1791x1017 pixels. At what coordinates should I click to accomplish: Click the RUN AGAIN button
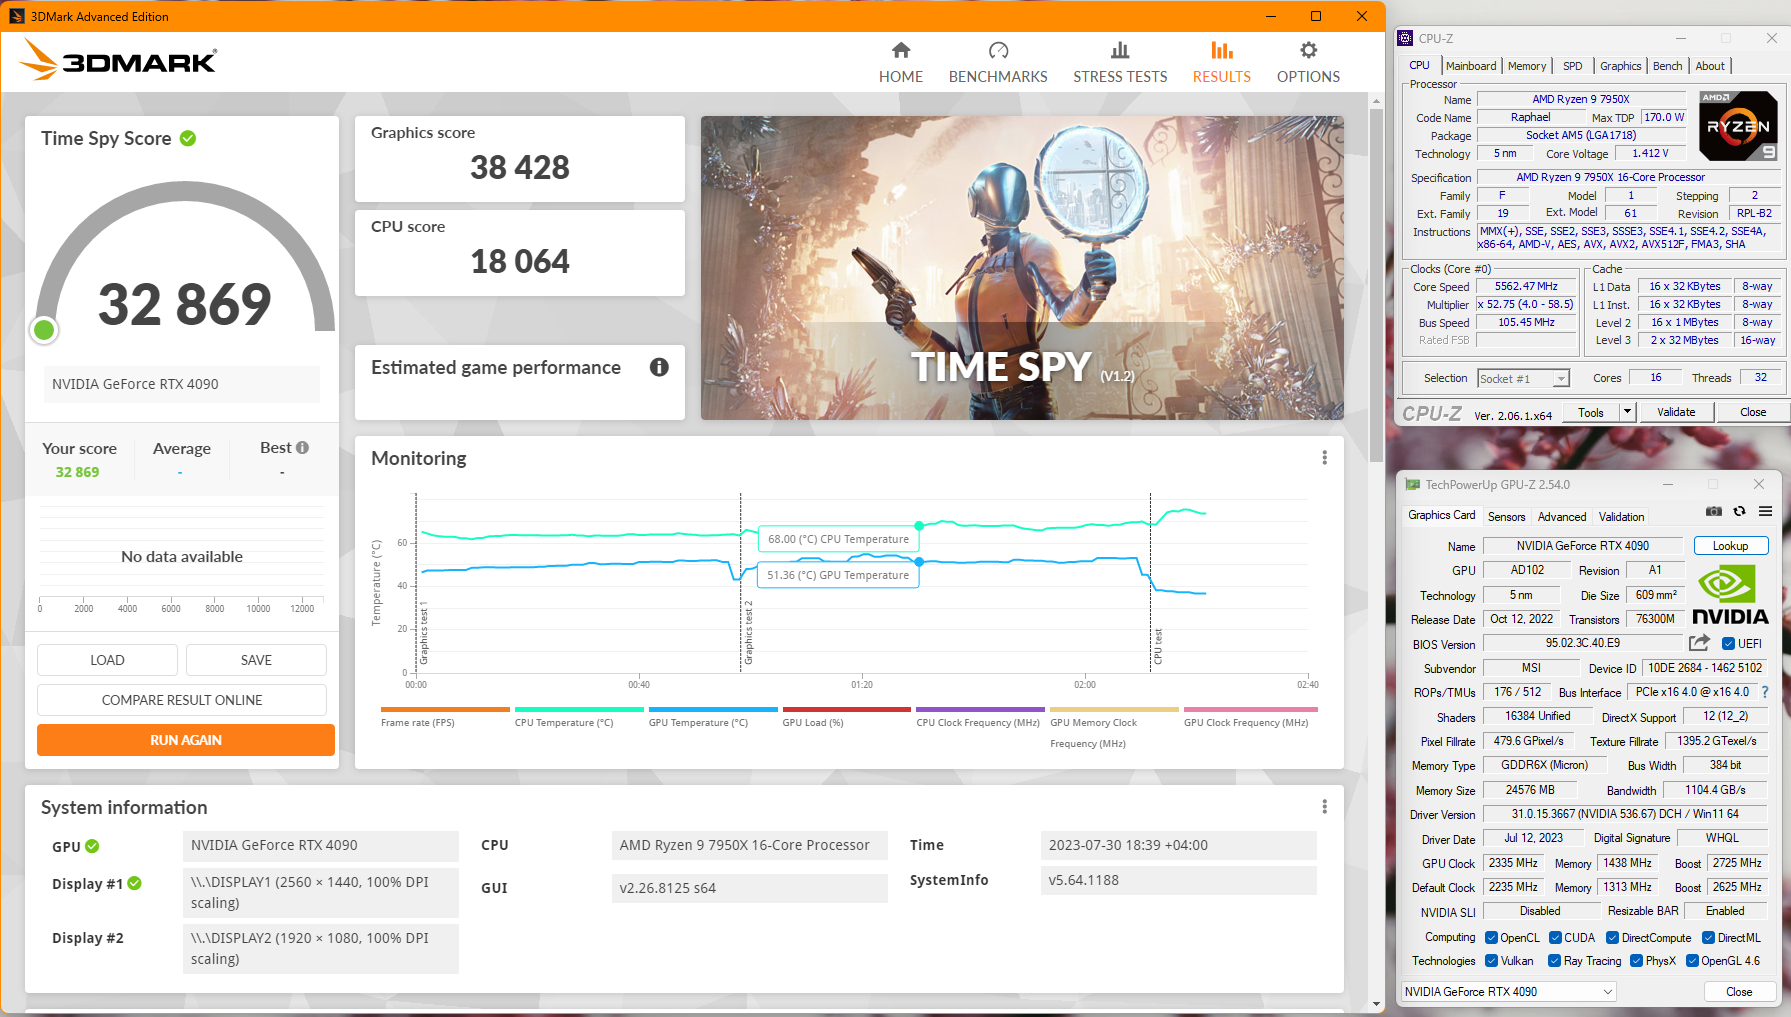click(186, 740)
